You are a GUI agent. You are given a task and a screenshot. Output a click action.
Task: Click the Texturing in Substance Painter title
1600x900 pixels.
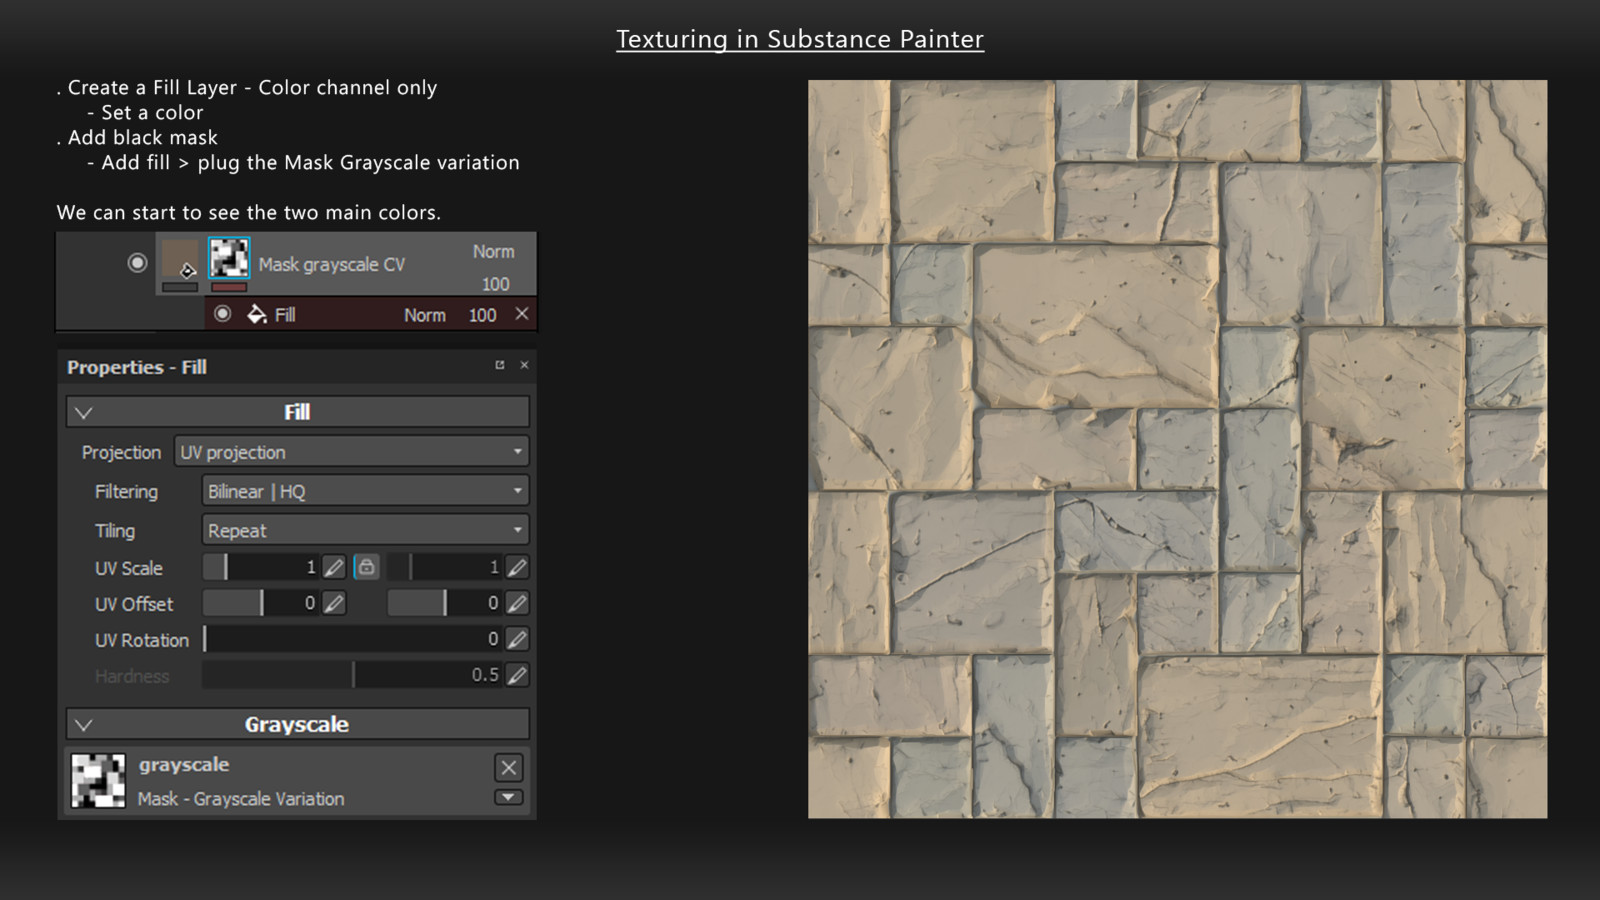click(800, 39)
